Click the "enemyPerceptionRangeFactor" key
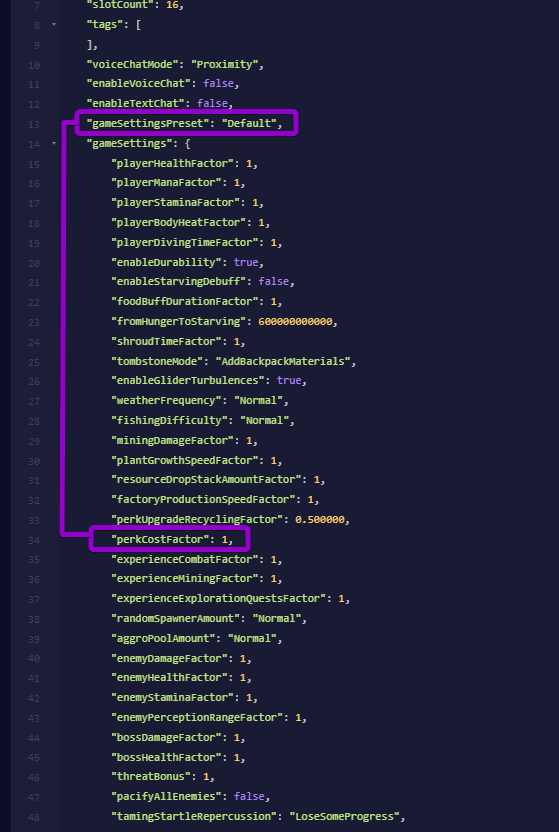 (197, 717)
